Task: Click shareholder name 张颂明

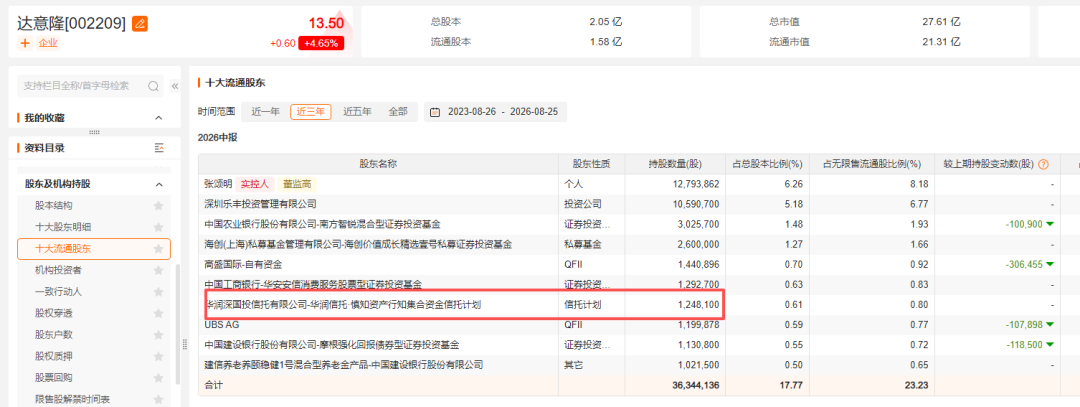Action: [x=218, y=184]
